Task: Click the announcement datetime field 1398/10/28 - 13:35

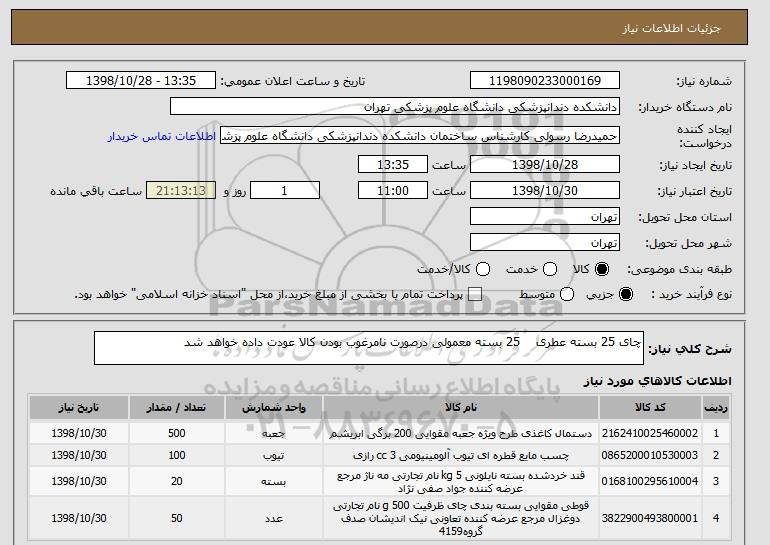Action: tap(141, 81)
